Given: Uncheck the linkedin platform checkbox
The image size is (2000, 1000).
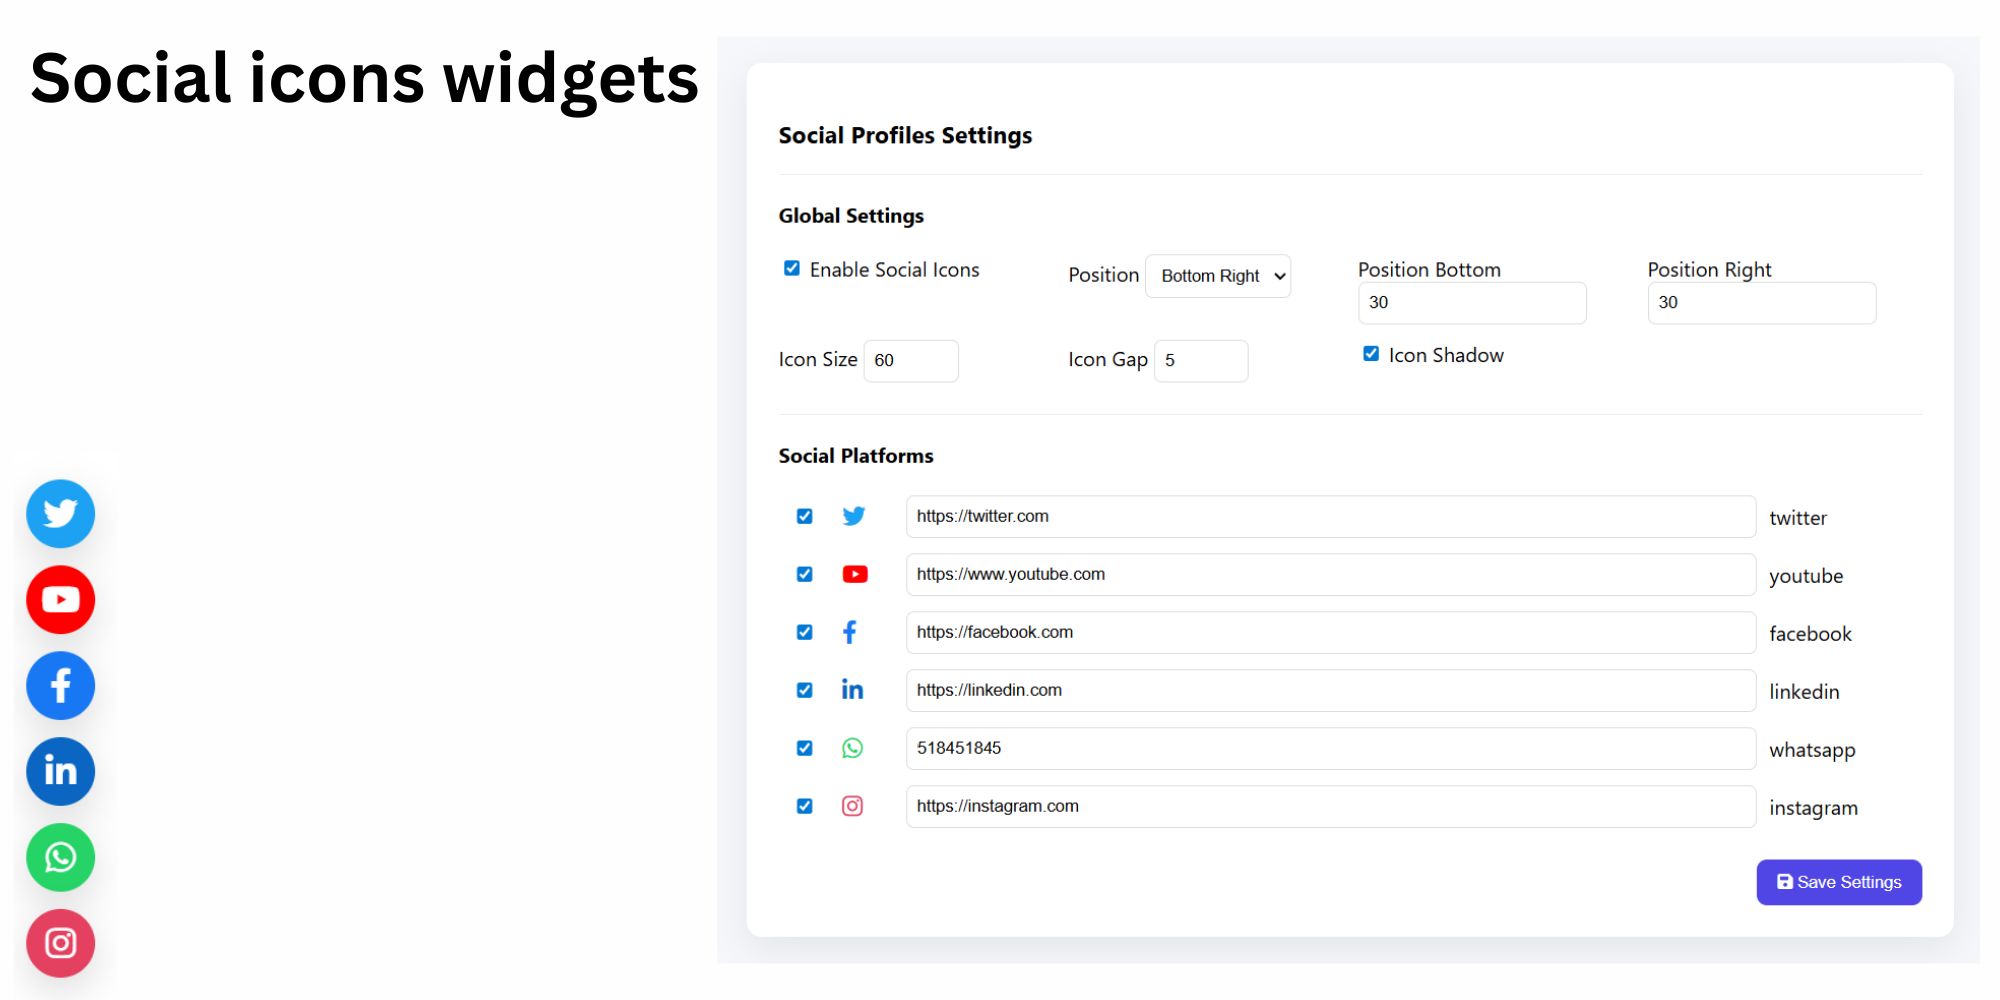Looking at the screenshot, I should click(804, 690).
